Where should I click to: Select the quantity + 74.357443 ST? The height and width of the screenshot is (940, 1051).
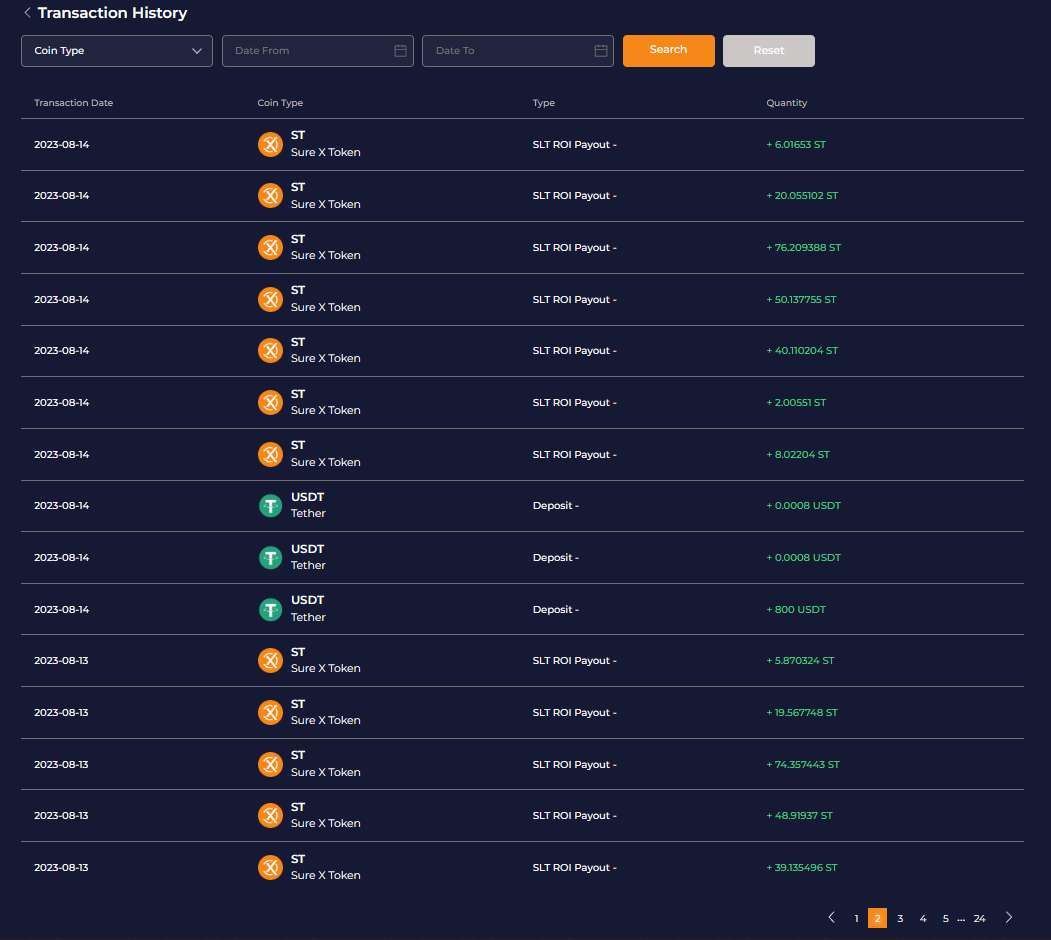(x=802, y=764)
